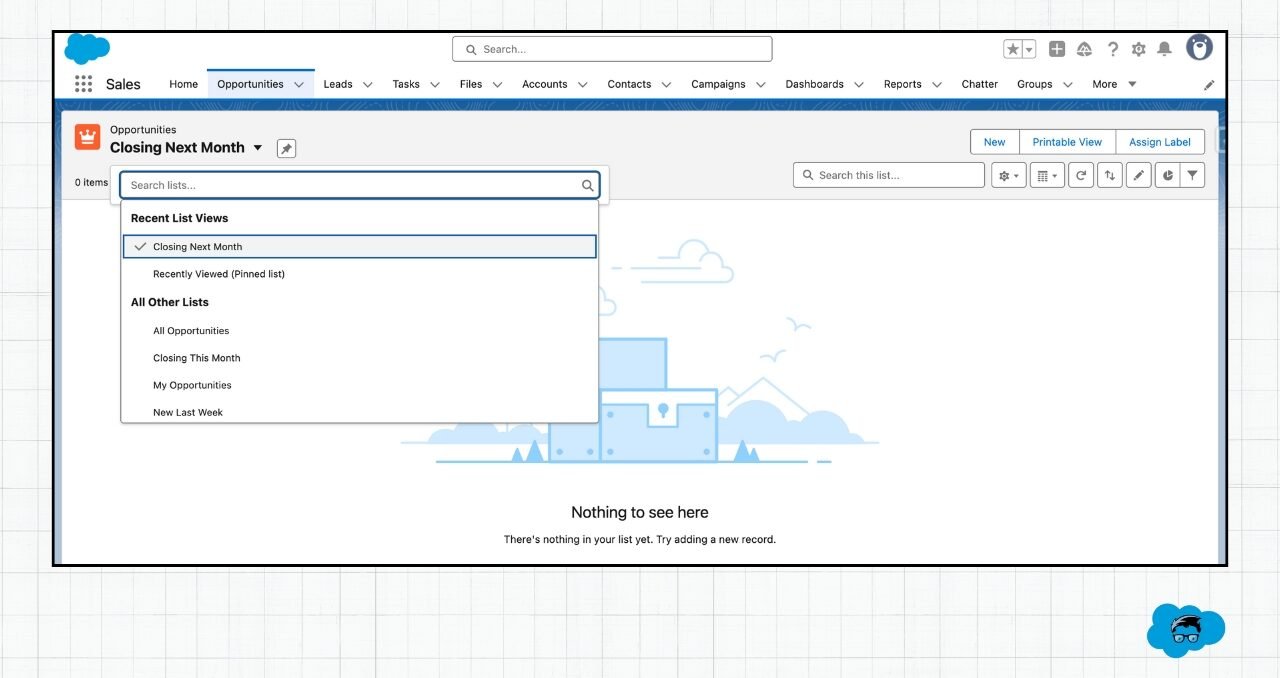
Task: Select New Last Week list view
Action: pos(360,411)
